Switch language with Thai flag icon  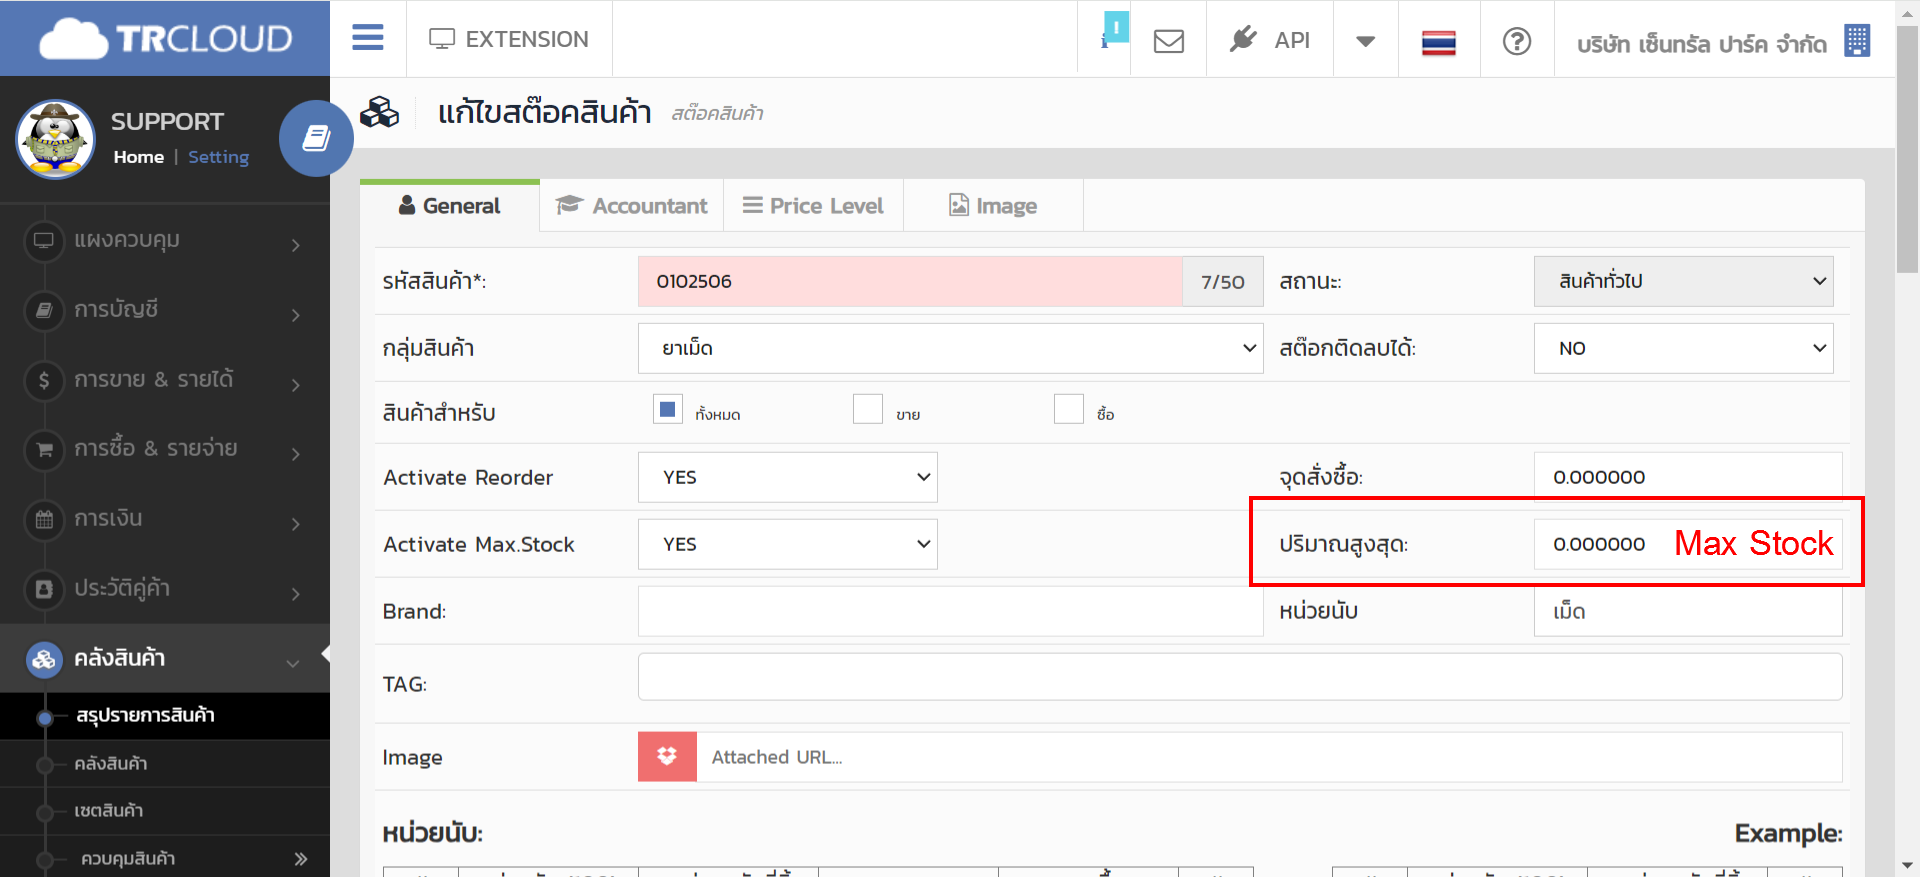1438,42
